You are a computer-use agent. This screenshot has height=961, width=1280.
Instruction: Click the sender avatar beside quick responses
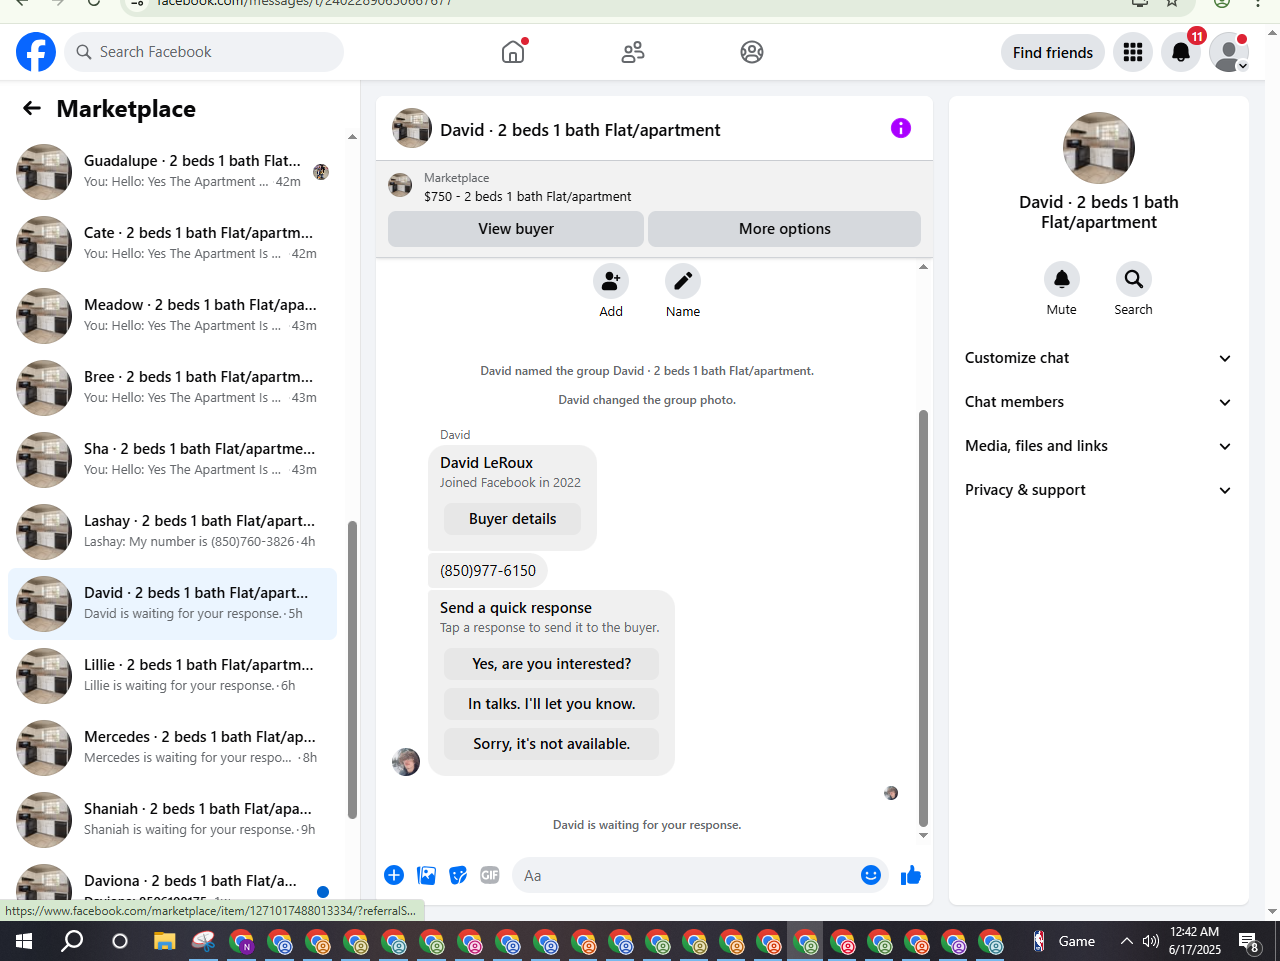point(406,762)
